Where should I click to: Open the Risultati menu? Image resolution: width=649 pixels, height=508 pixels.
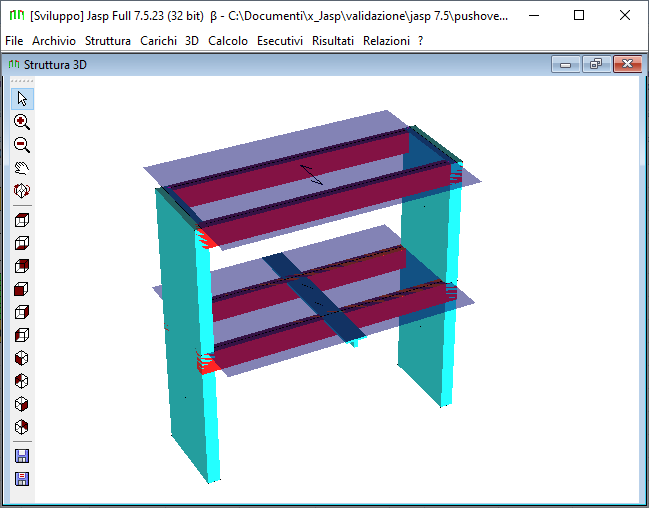tap(333, 41)
